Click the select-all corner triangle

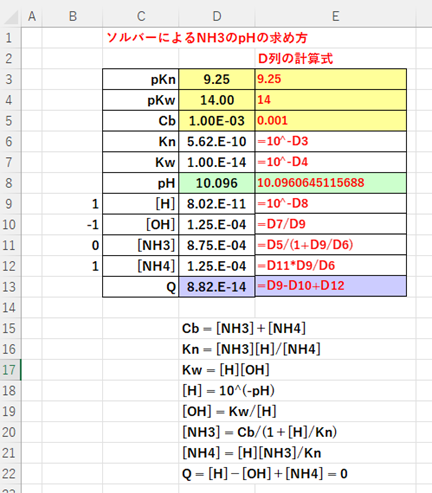click(12, 17)
